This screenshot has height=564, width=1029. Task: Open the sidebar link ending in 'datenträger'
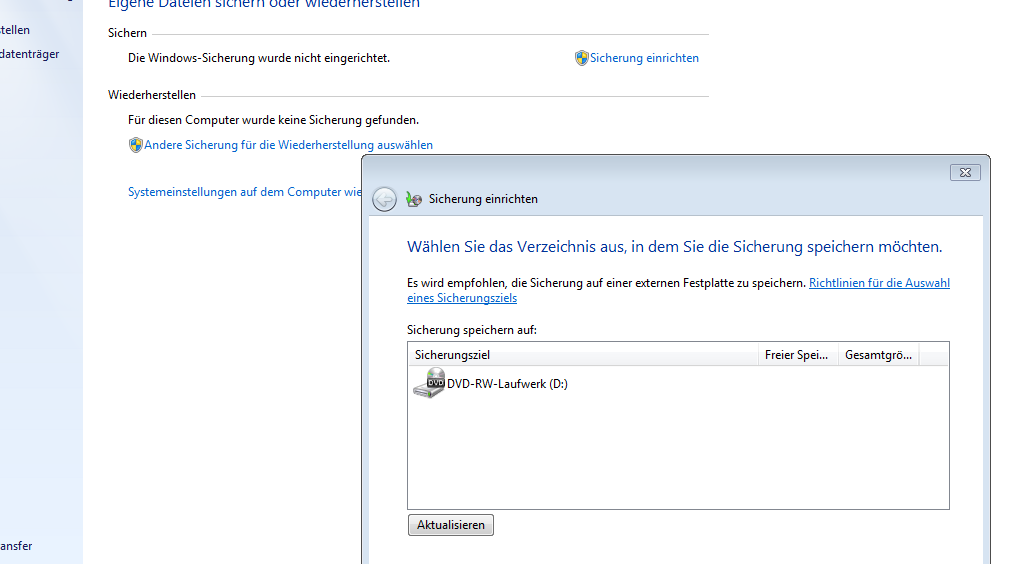click(x=30, y=54)
